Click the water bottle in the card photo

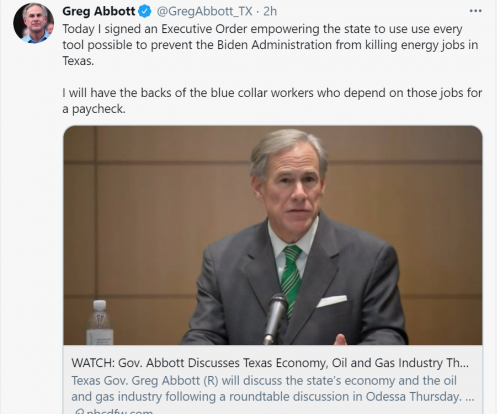100,322
